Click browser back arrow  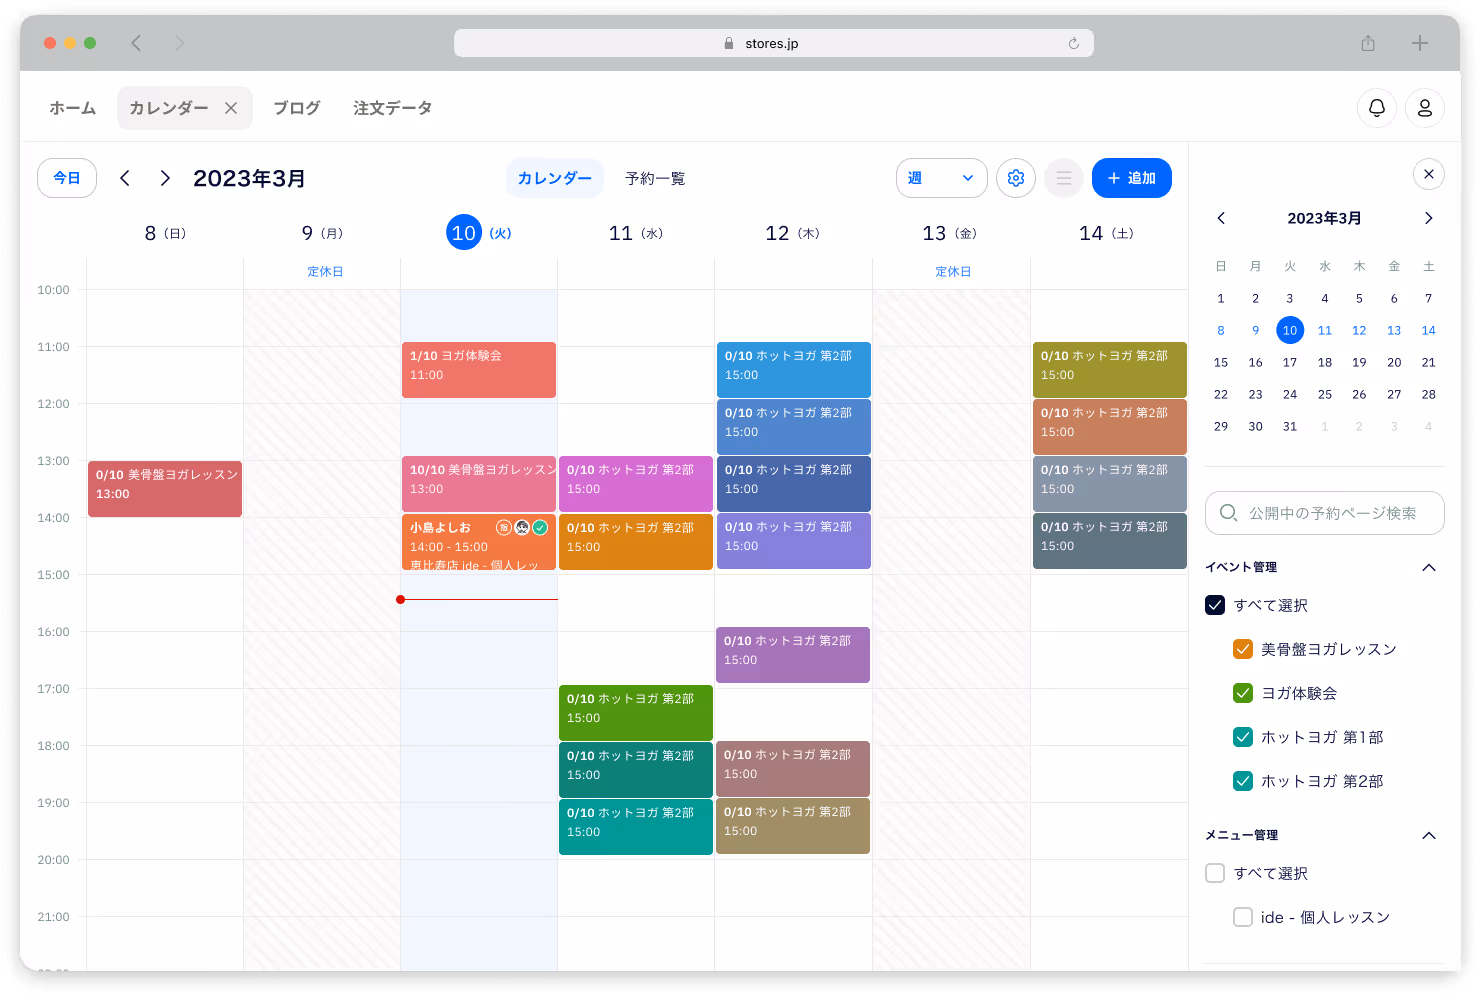[136, 43]
